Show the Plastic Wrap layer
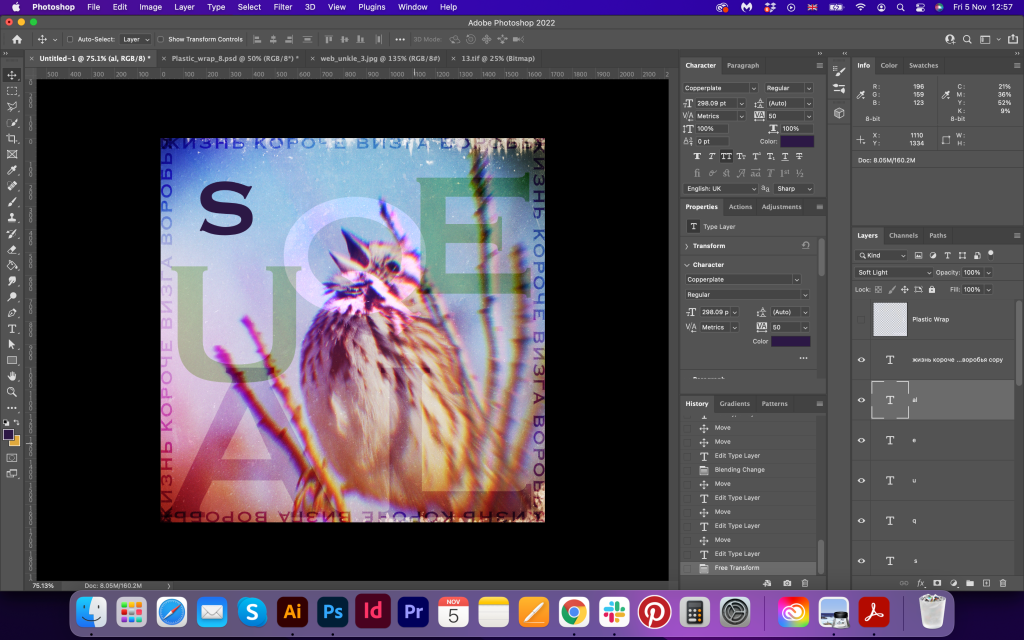This screenshot has width=1024, height=640. point(862,319)
